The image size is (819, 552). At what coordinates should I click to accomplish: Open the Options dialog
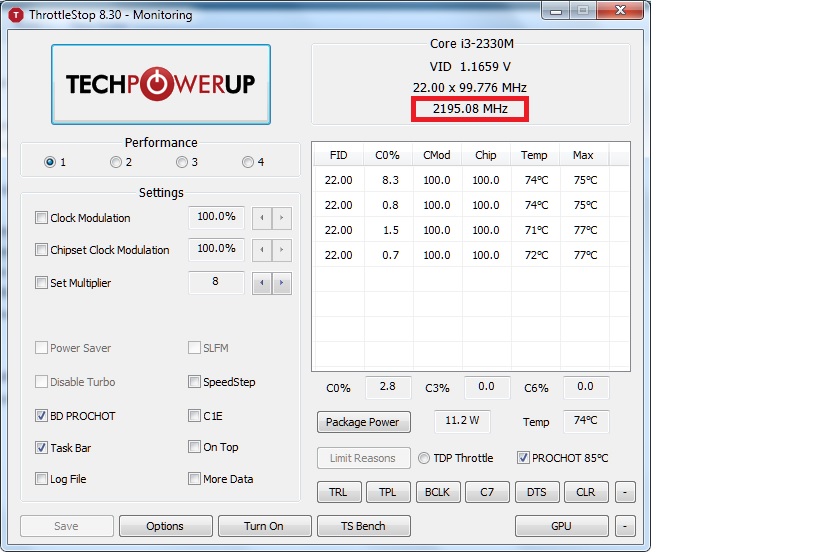coord(165,526)
